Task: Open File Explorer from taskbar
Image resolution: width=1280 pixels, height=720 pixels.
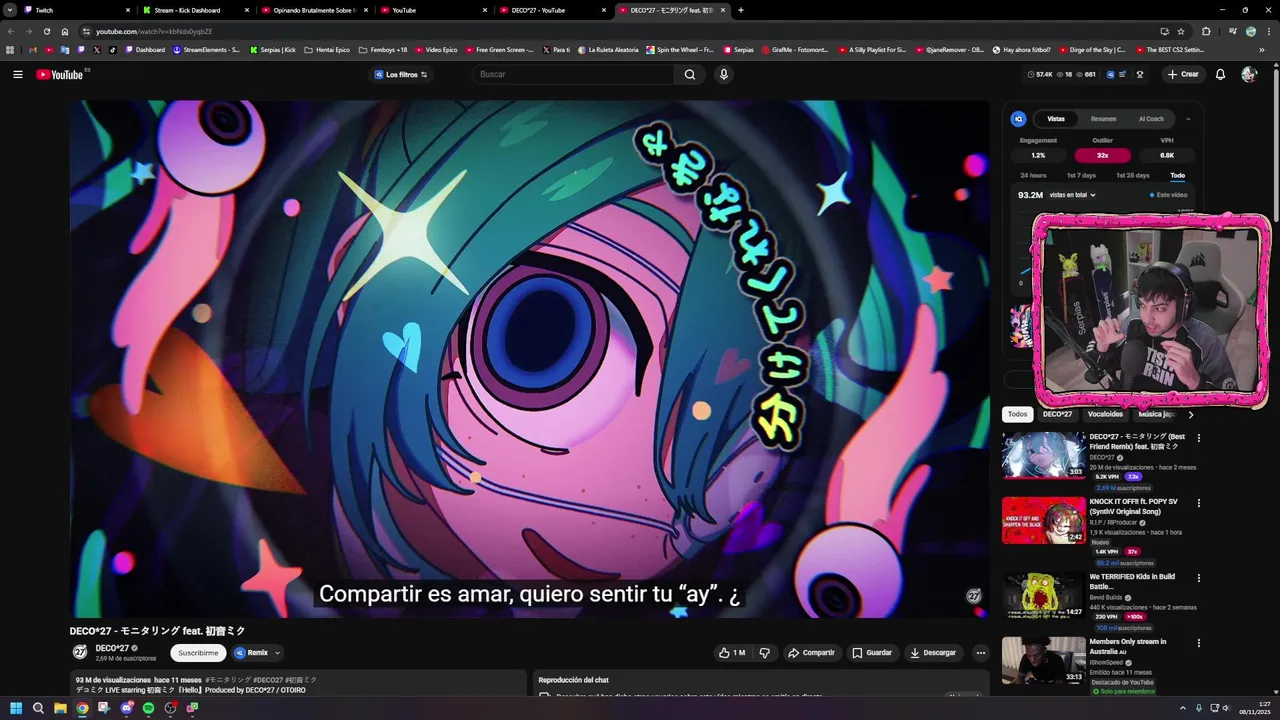Action: [x=60, y=708]
